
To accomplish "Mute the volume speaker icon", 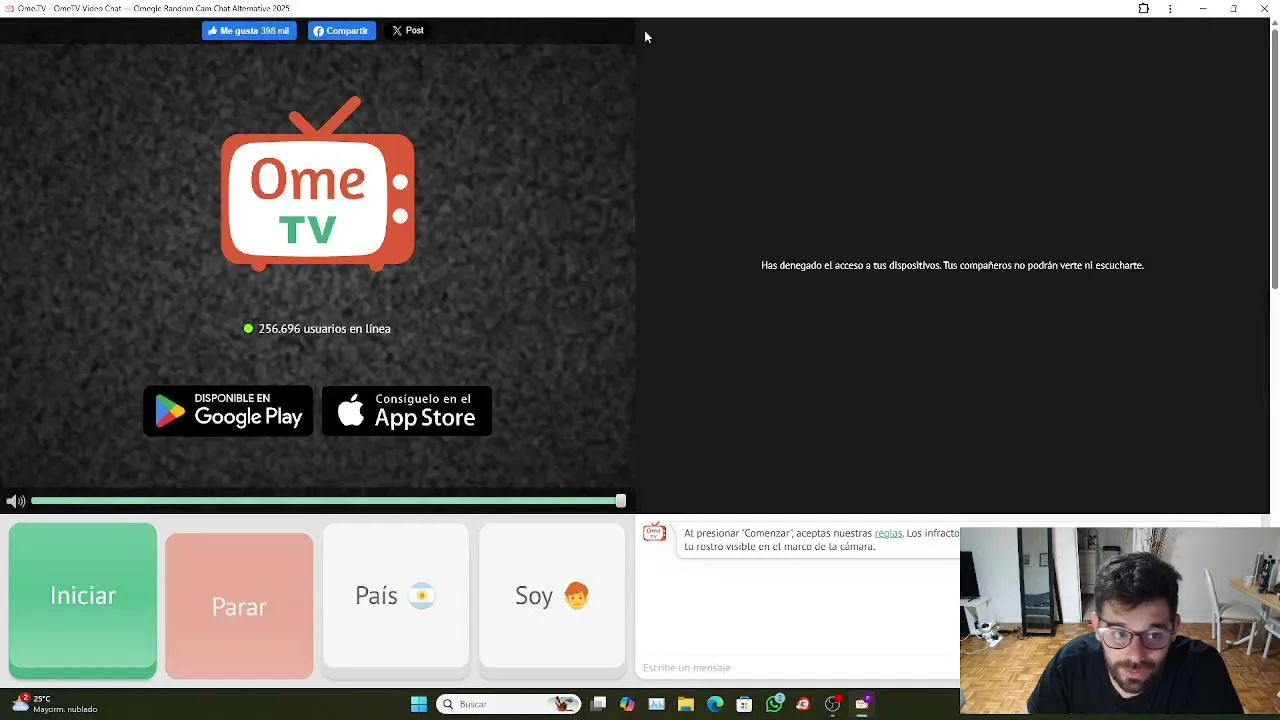I will 15,501.
